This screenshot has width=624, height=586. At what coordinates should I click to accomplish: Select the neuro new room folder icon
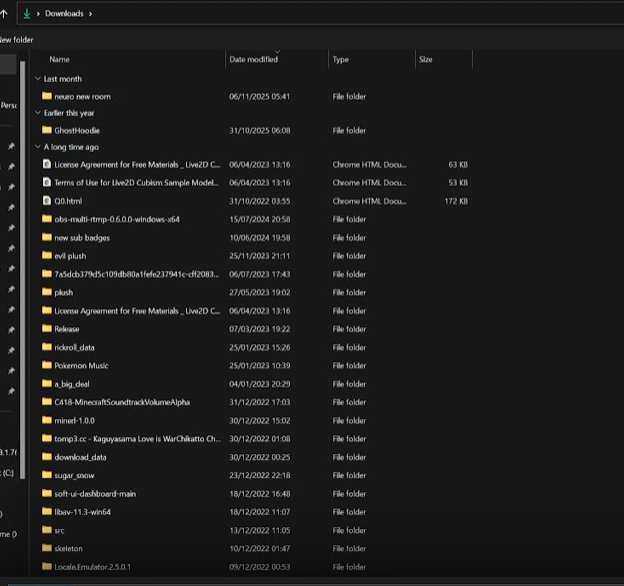click(x=46, y=96)
